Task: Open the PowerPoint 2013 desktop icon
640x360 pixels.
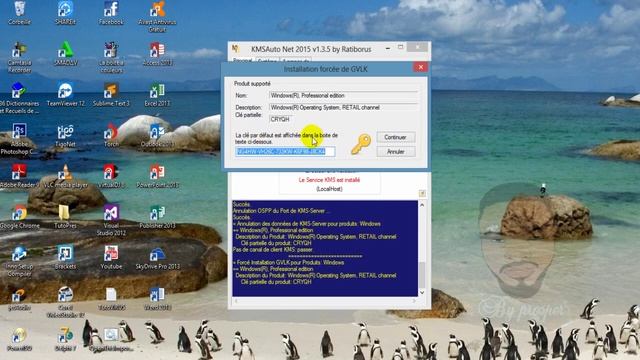Action: (x=157, y=176)
